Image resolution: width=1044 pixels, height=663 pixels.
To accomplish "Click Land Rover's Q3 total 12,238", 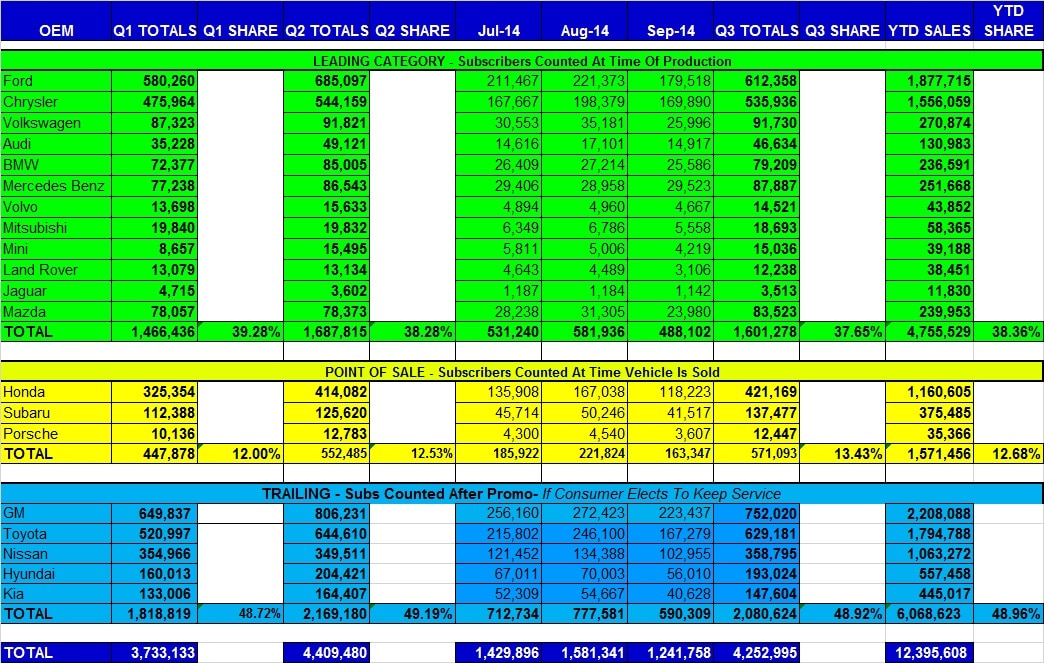I will (x=756, y=270).
